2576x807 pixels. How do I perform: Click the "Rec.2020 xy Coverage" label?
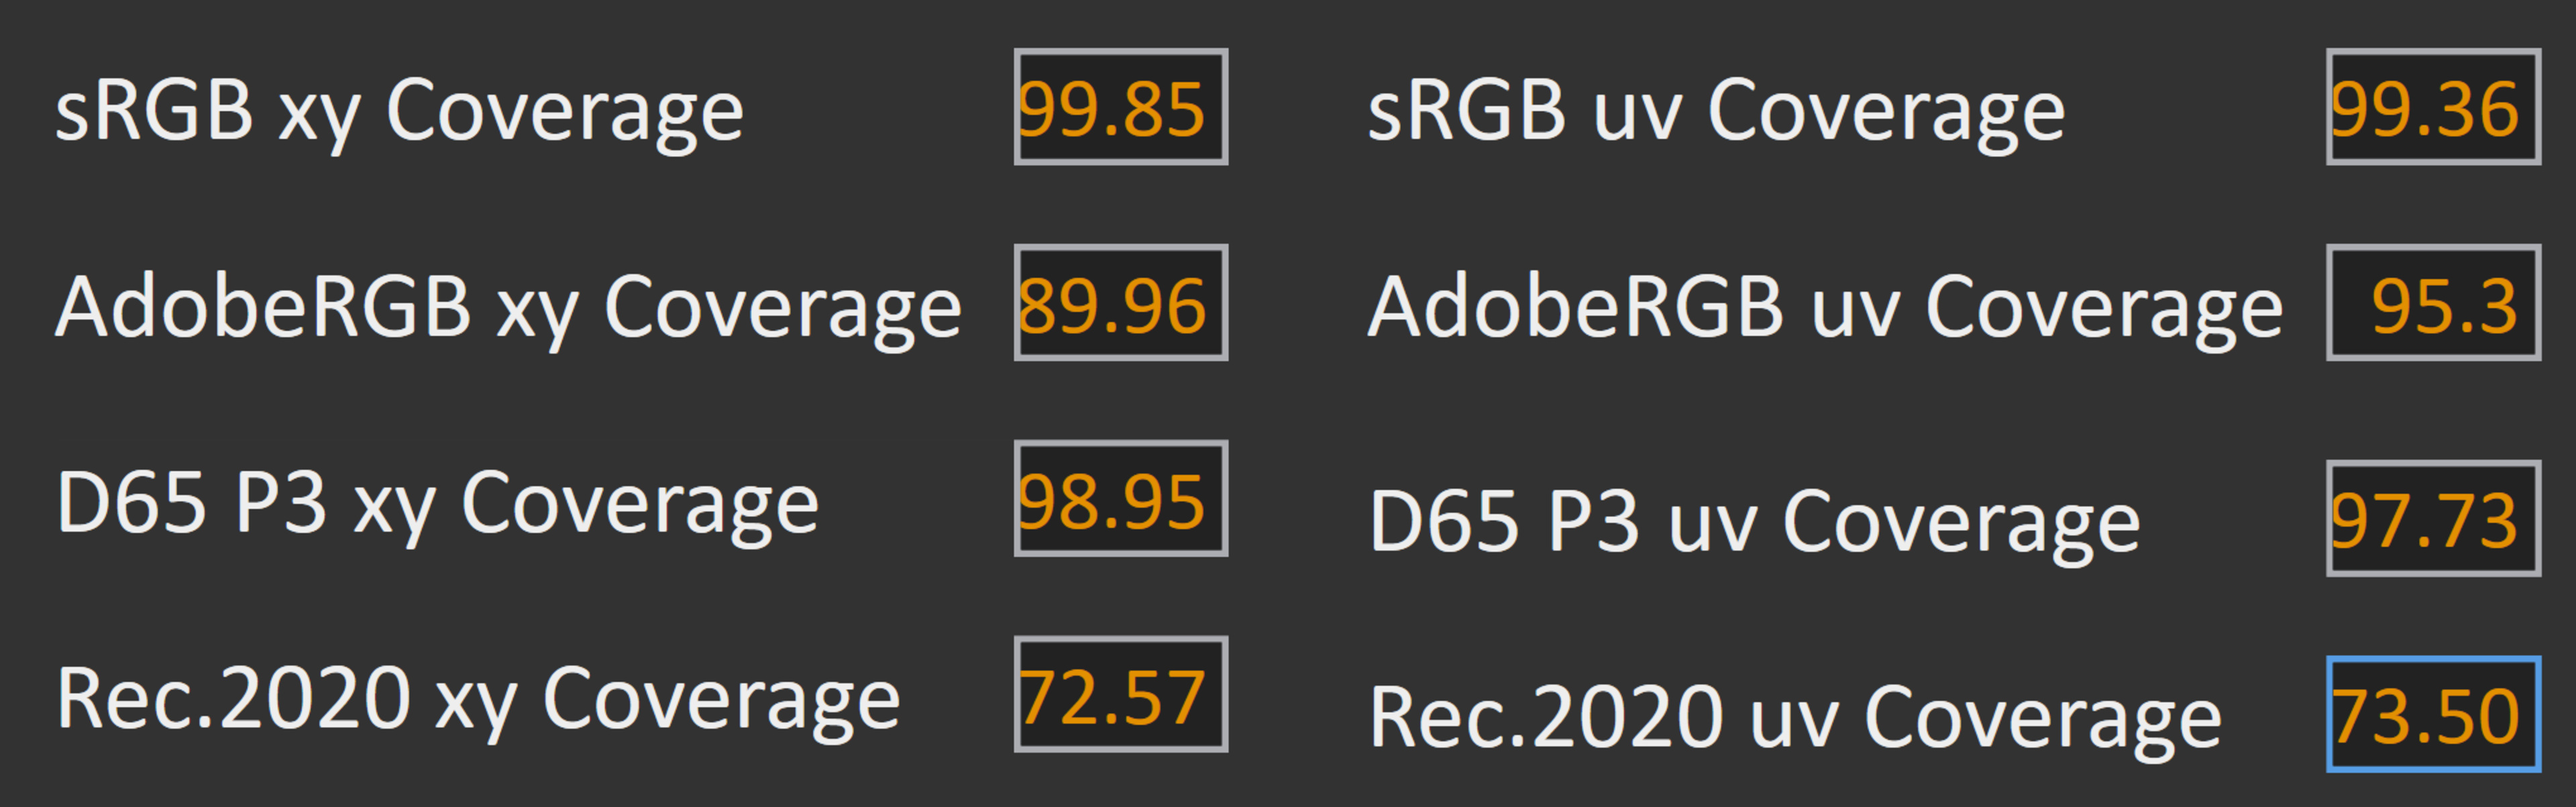point(478,698)
